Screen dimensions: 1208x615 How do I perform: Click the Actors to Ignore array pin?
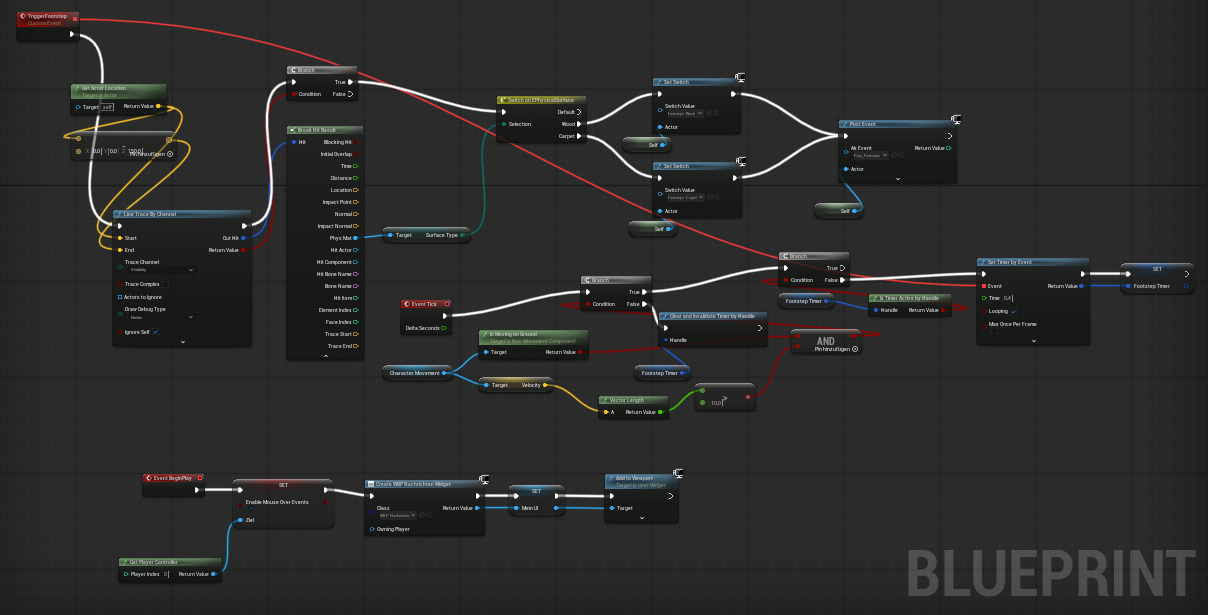click(120, 297)
